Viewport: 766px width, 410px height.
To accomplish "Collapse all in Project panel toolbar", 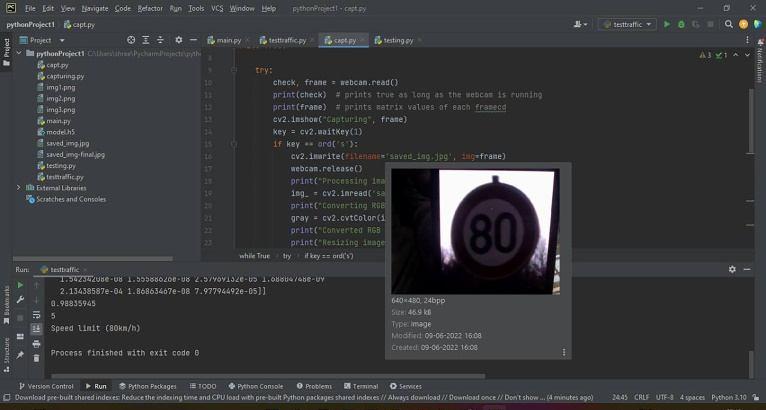I will pos(158,40).
